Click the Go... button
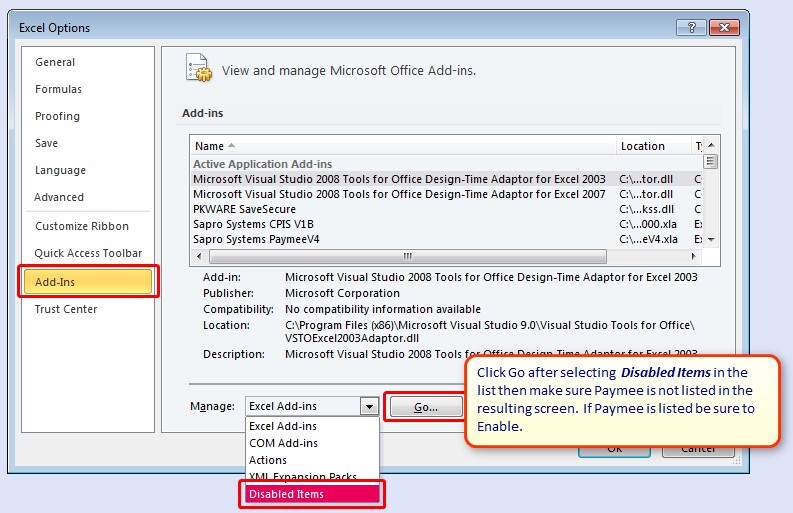The width and height of the screenshot is (793, 513). [426, 407]
